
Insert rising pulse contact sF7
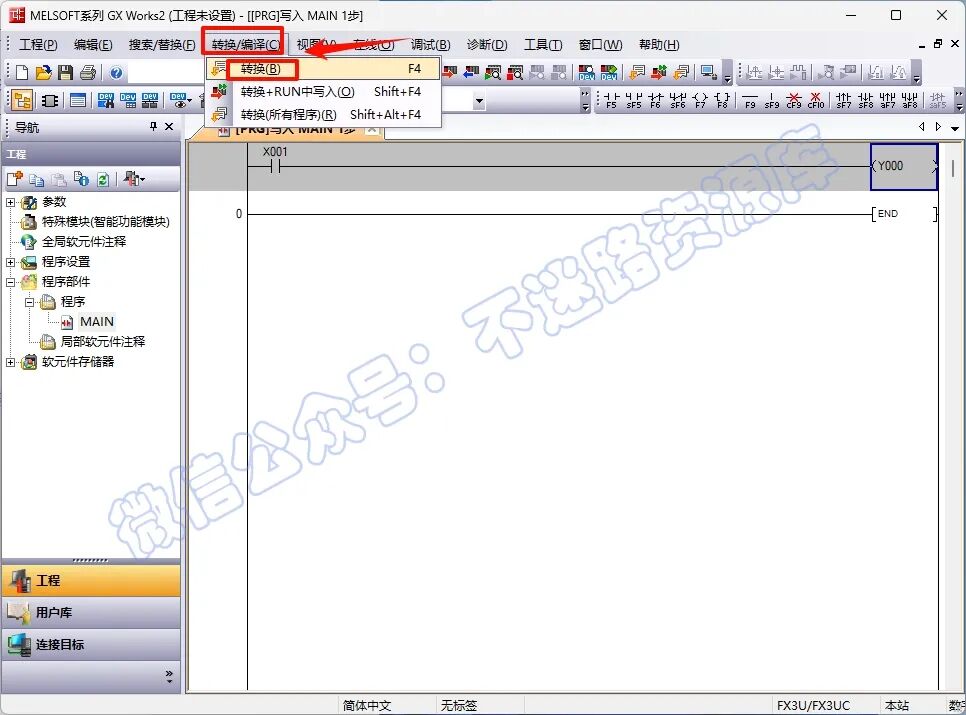(x=843, y=100)
